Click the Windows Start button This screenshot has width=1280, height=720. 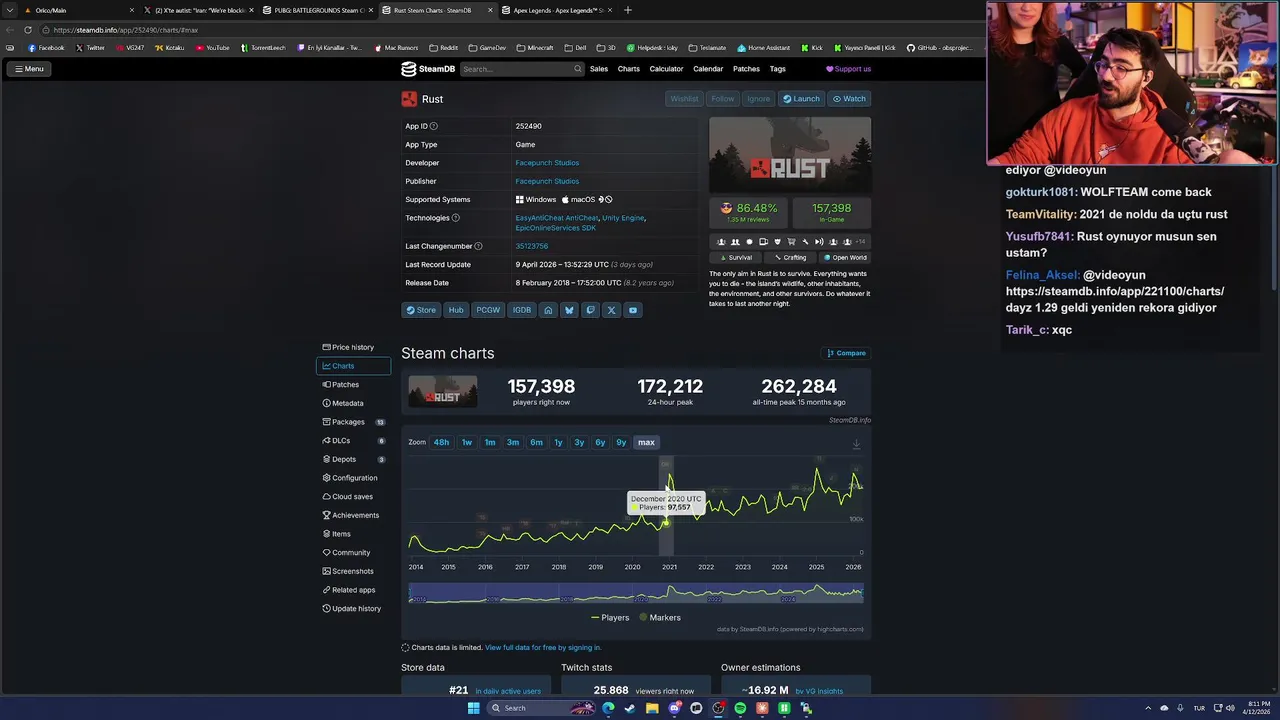click(474, 708)
